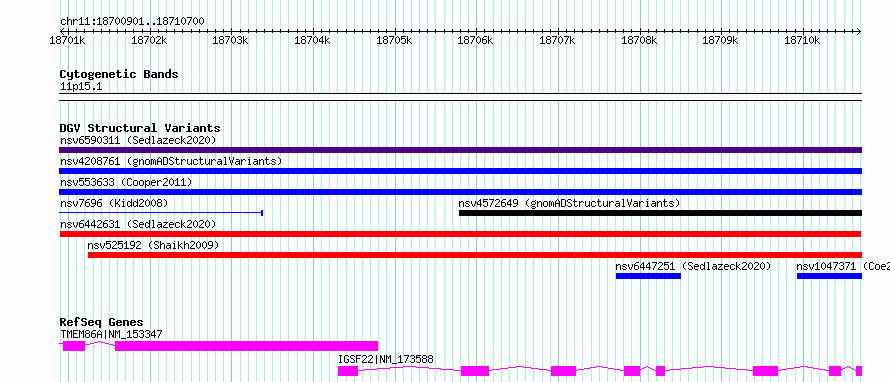Image resolution: width=890 pixels, height=382 pixels.
Task: Click the 18706k ruler tick label
Action: pyautogui.click(x=476, y=41)
